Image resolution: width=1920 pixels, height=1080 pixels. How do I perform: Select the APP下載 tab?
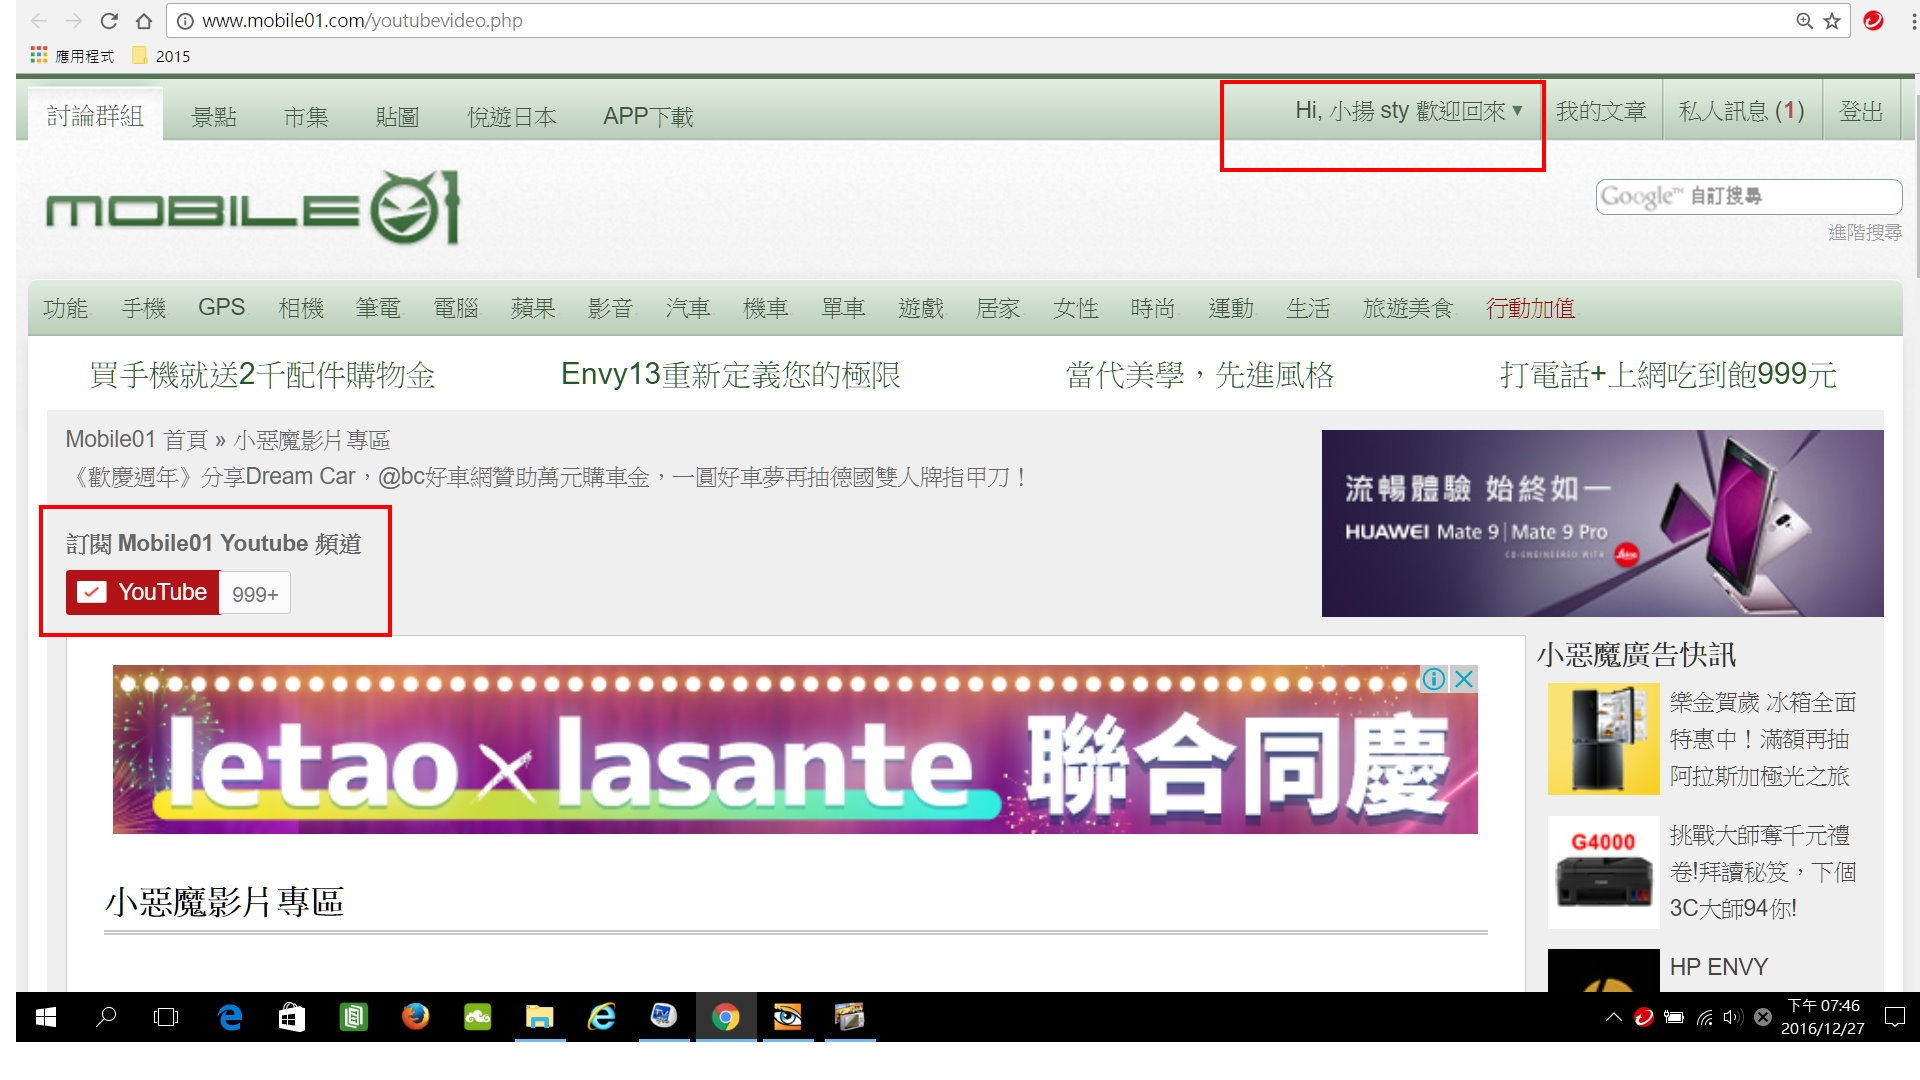pos(648,117)
